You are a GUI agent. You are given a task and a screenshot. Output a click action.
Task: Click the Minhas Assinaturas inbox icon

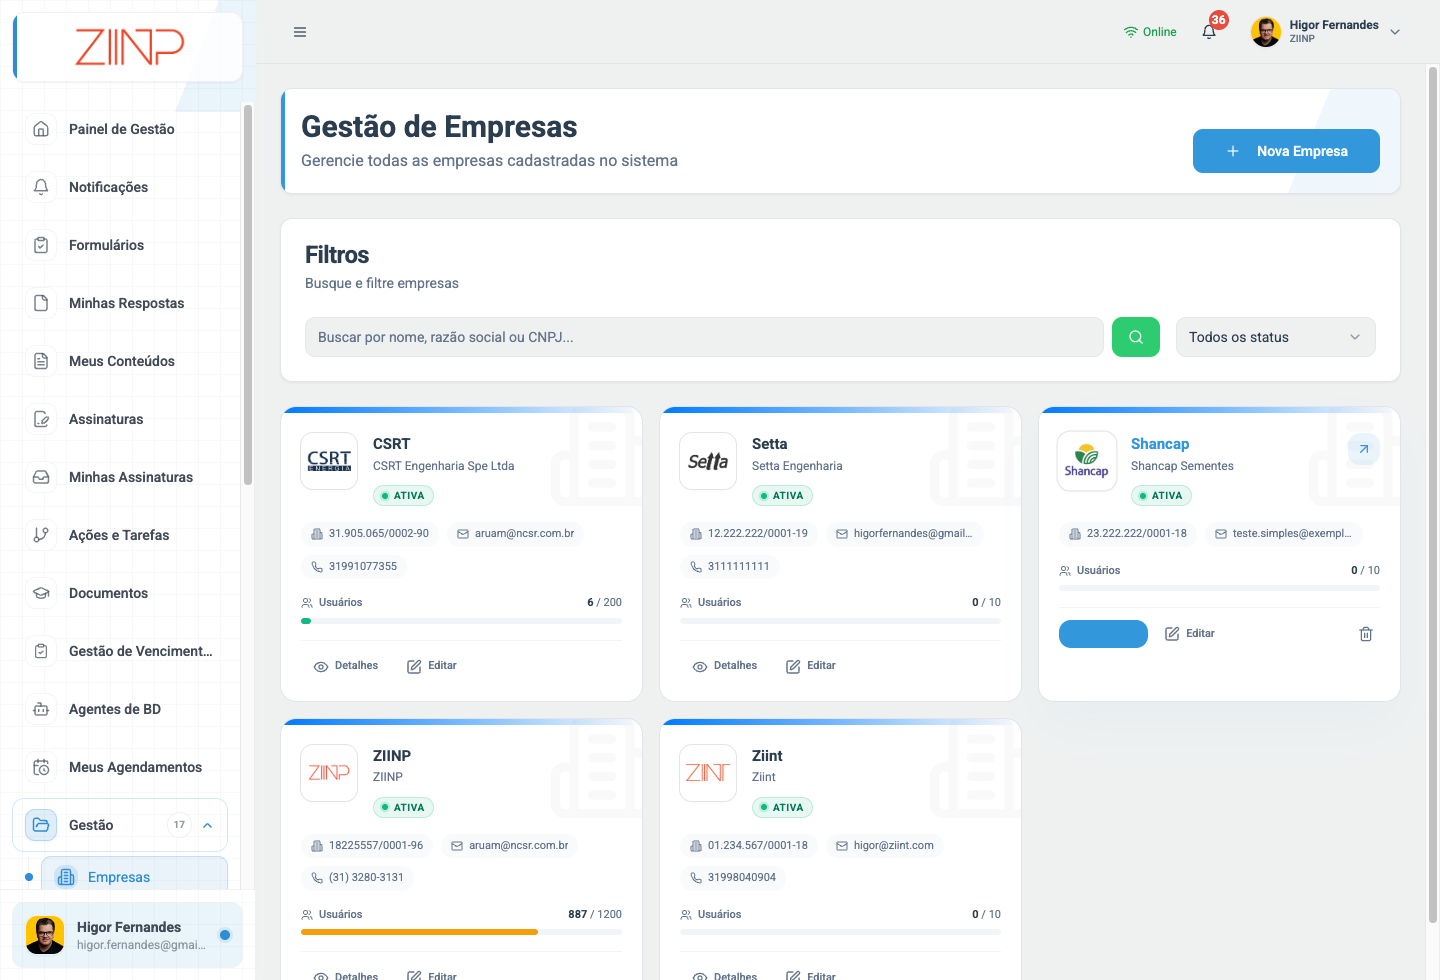click(x=41, y=477)
